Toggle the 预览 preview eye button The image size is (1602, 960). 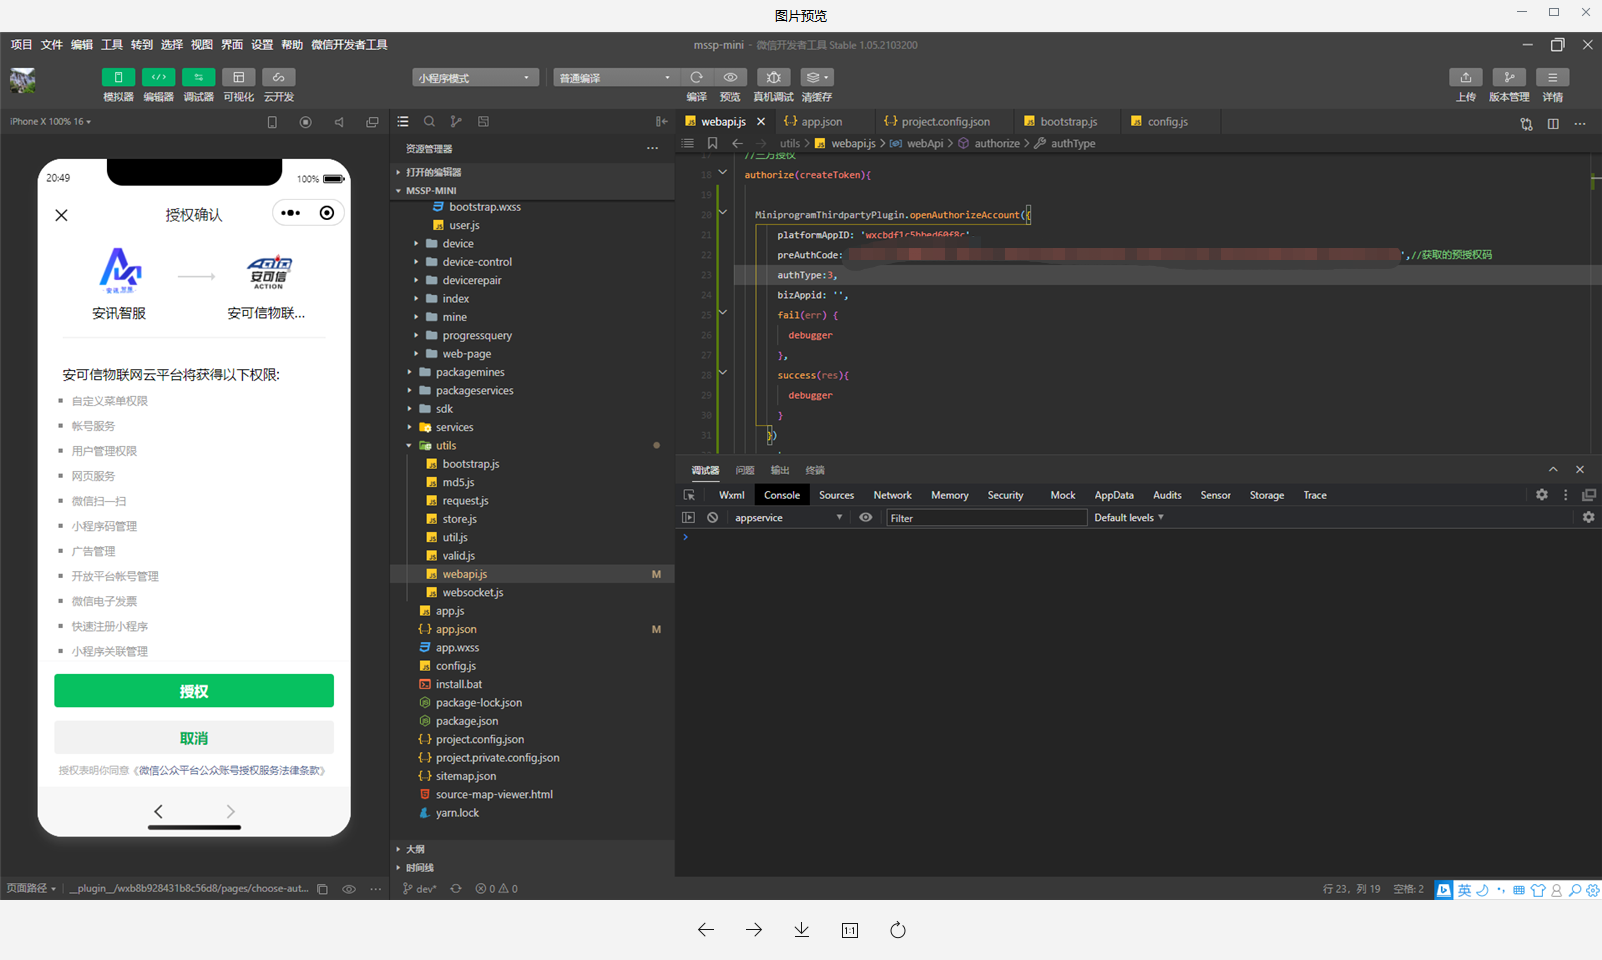tap(731, 77)
